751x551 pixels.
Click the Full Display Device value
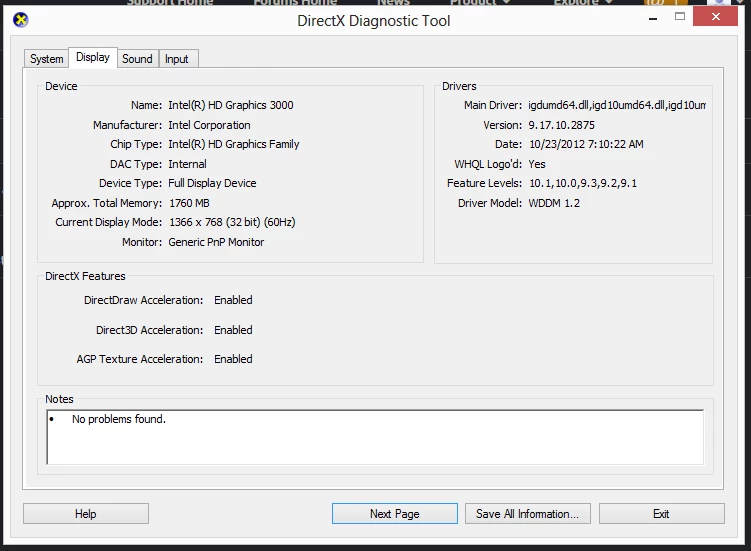(212, 184)
